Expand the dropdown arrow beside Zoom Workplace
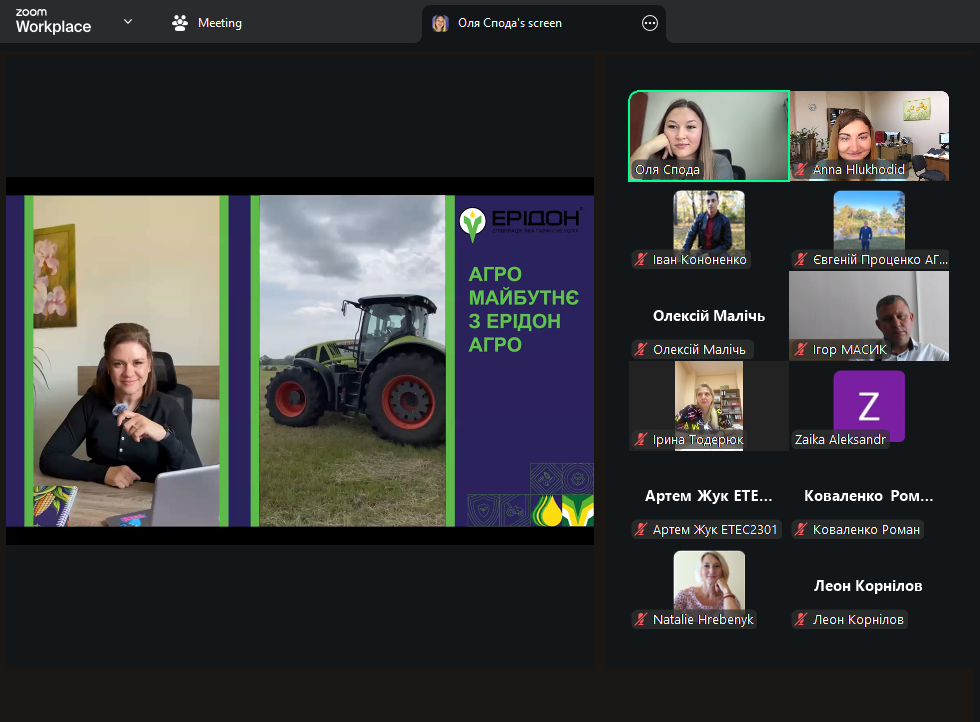 128,22
